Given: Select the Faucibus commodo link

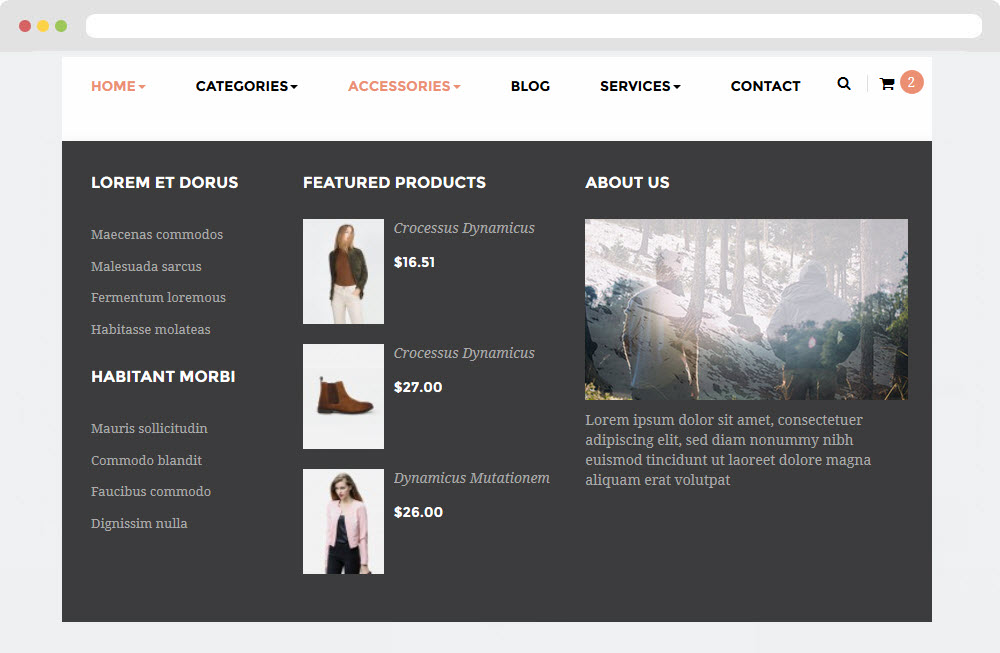Looking at the screenshot, I should coord(151,492).
